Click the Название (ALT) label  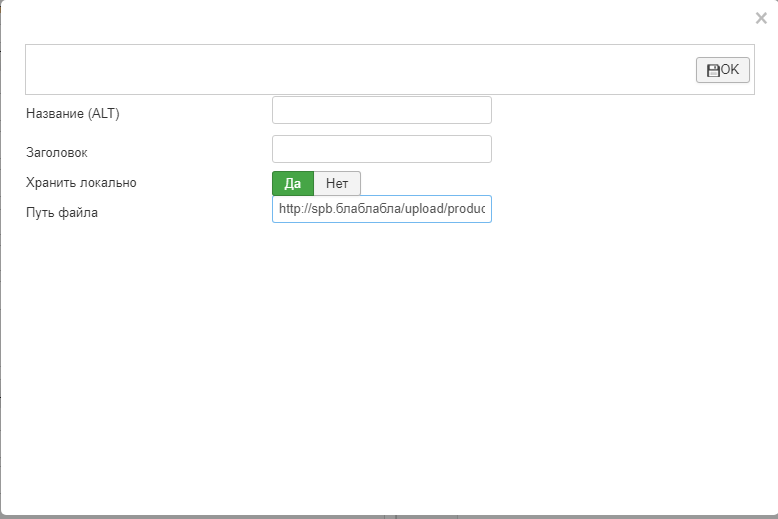tap(72, 114)
